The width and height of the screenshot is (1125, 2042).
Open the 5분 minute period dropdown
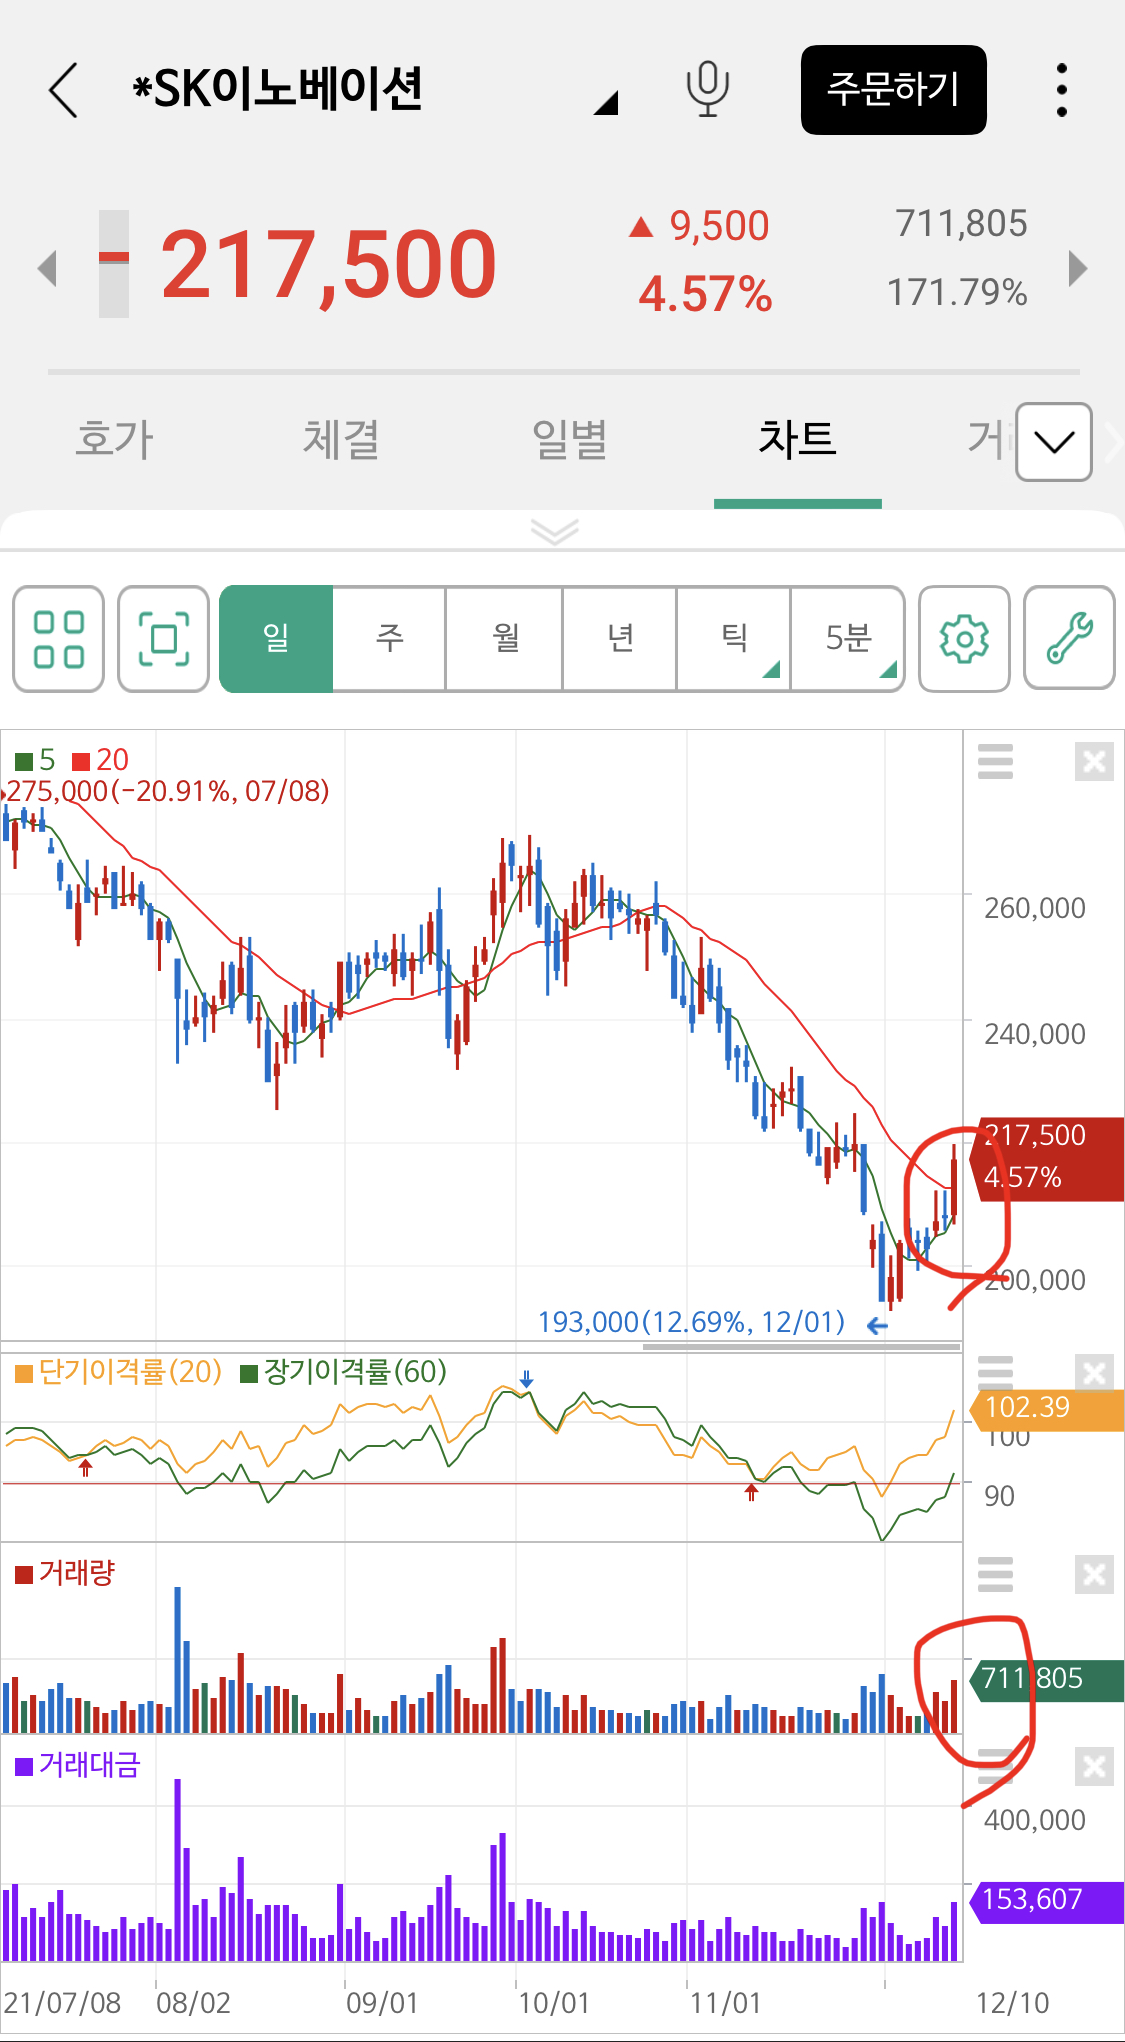848,639
